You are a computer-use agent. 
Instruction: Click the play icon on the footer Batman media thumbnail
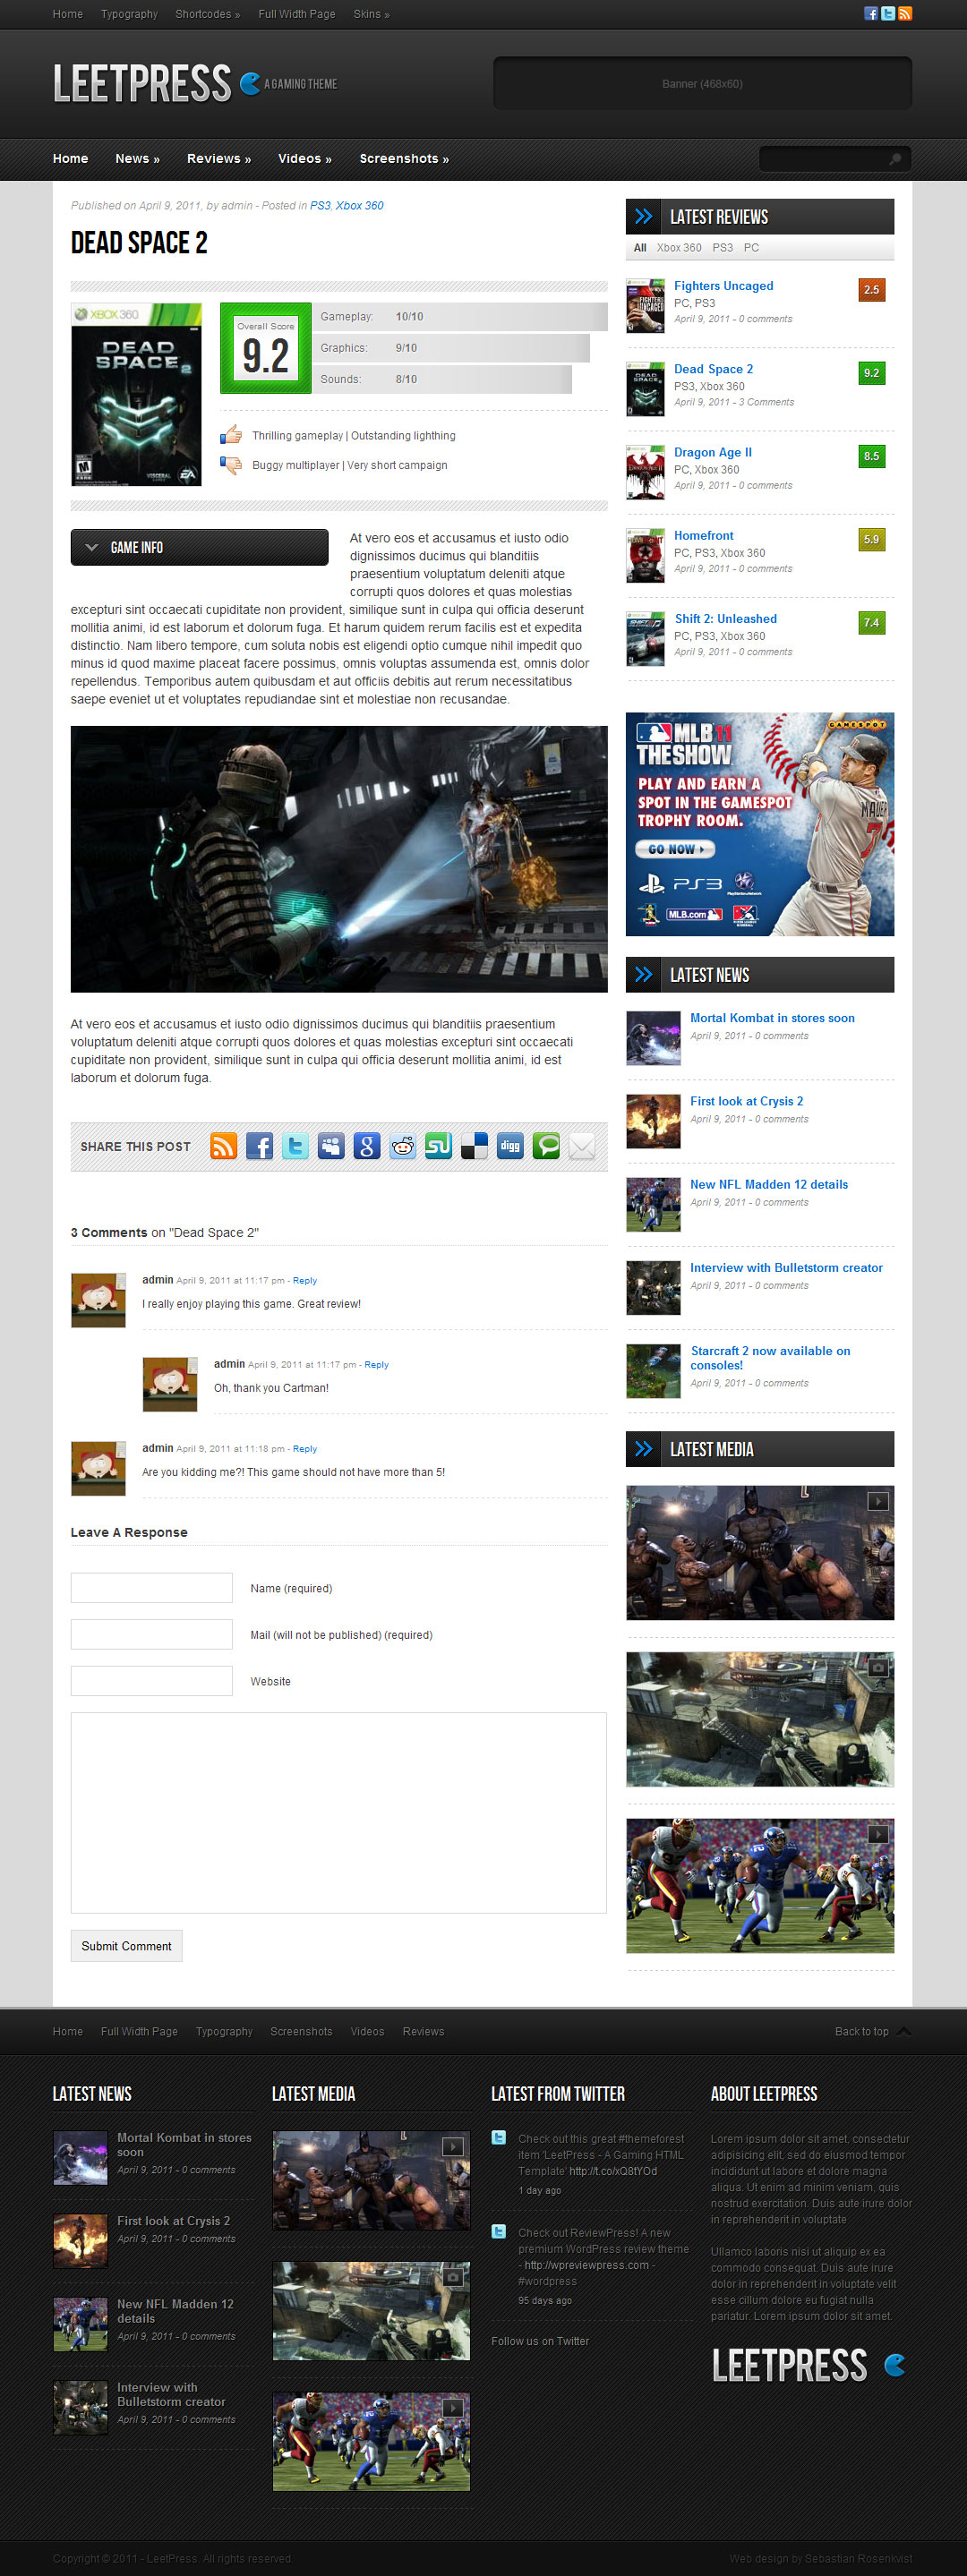453,2146
